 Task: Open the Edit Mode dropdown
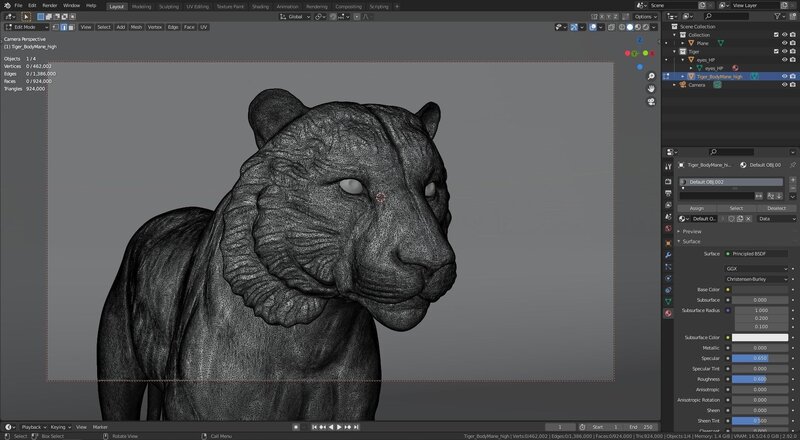[x=23, y=27]
